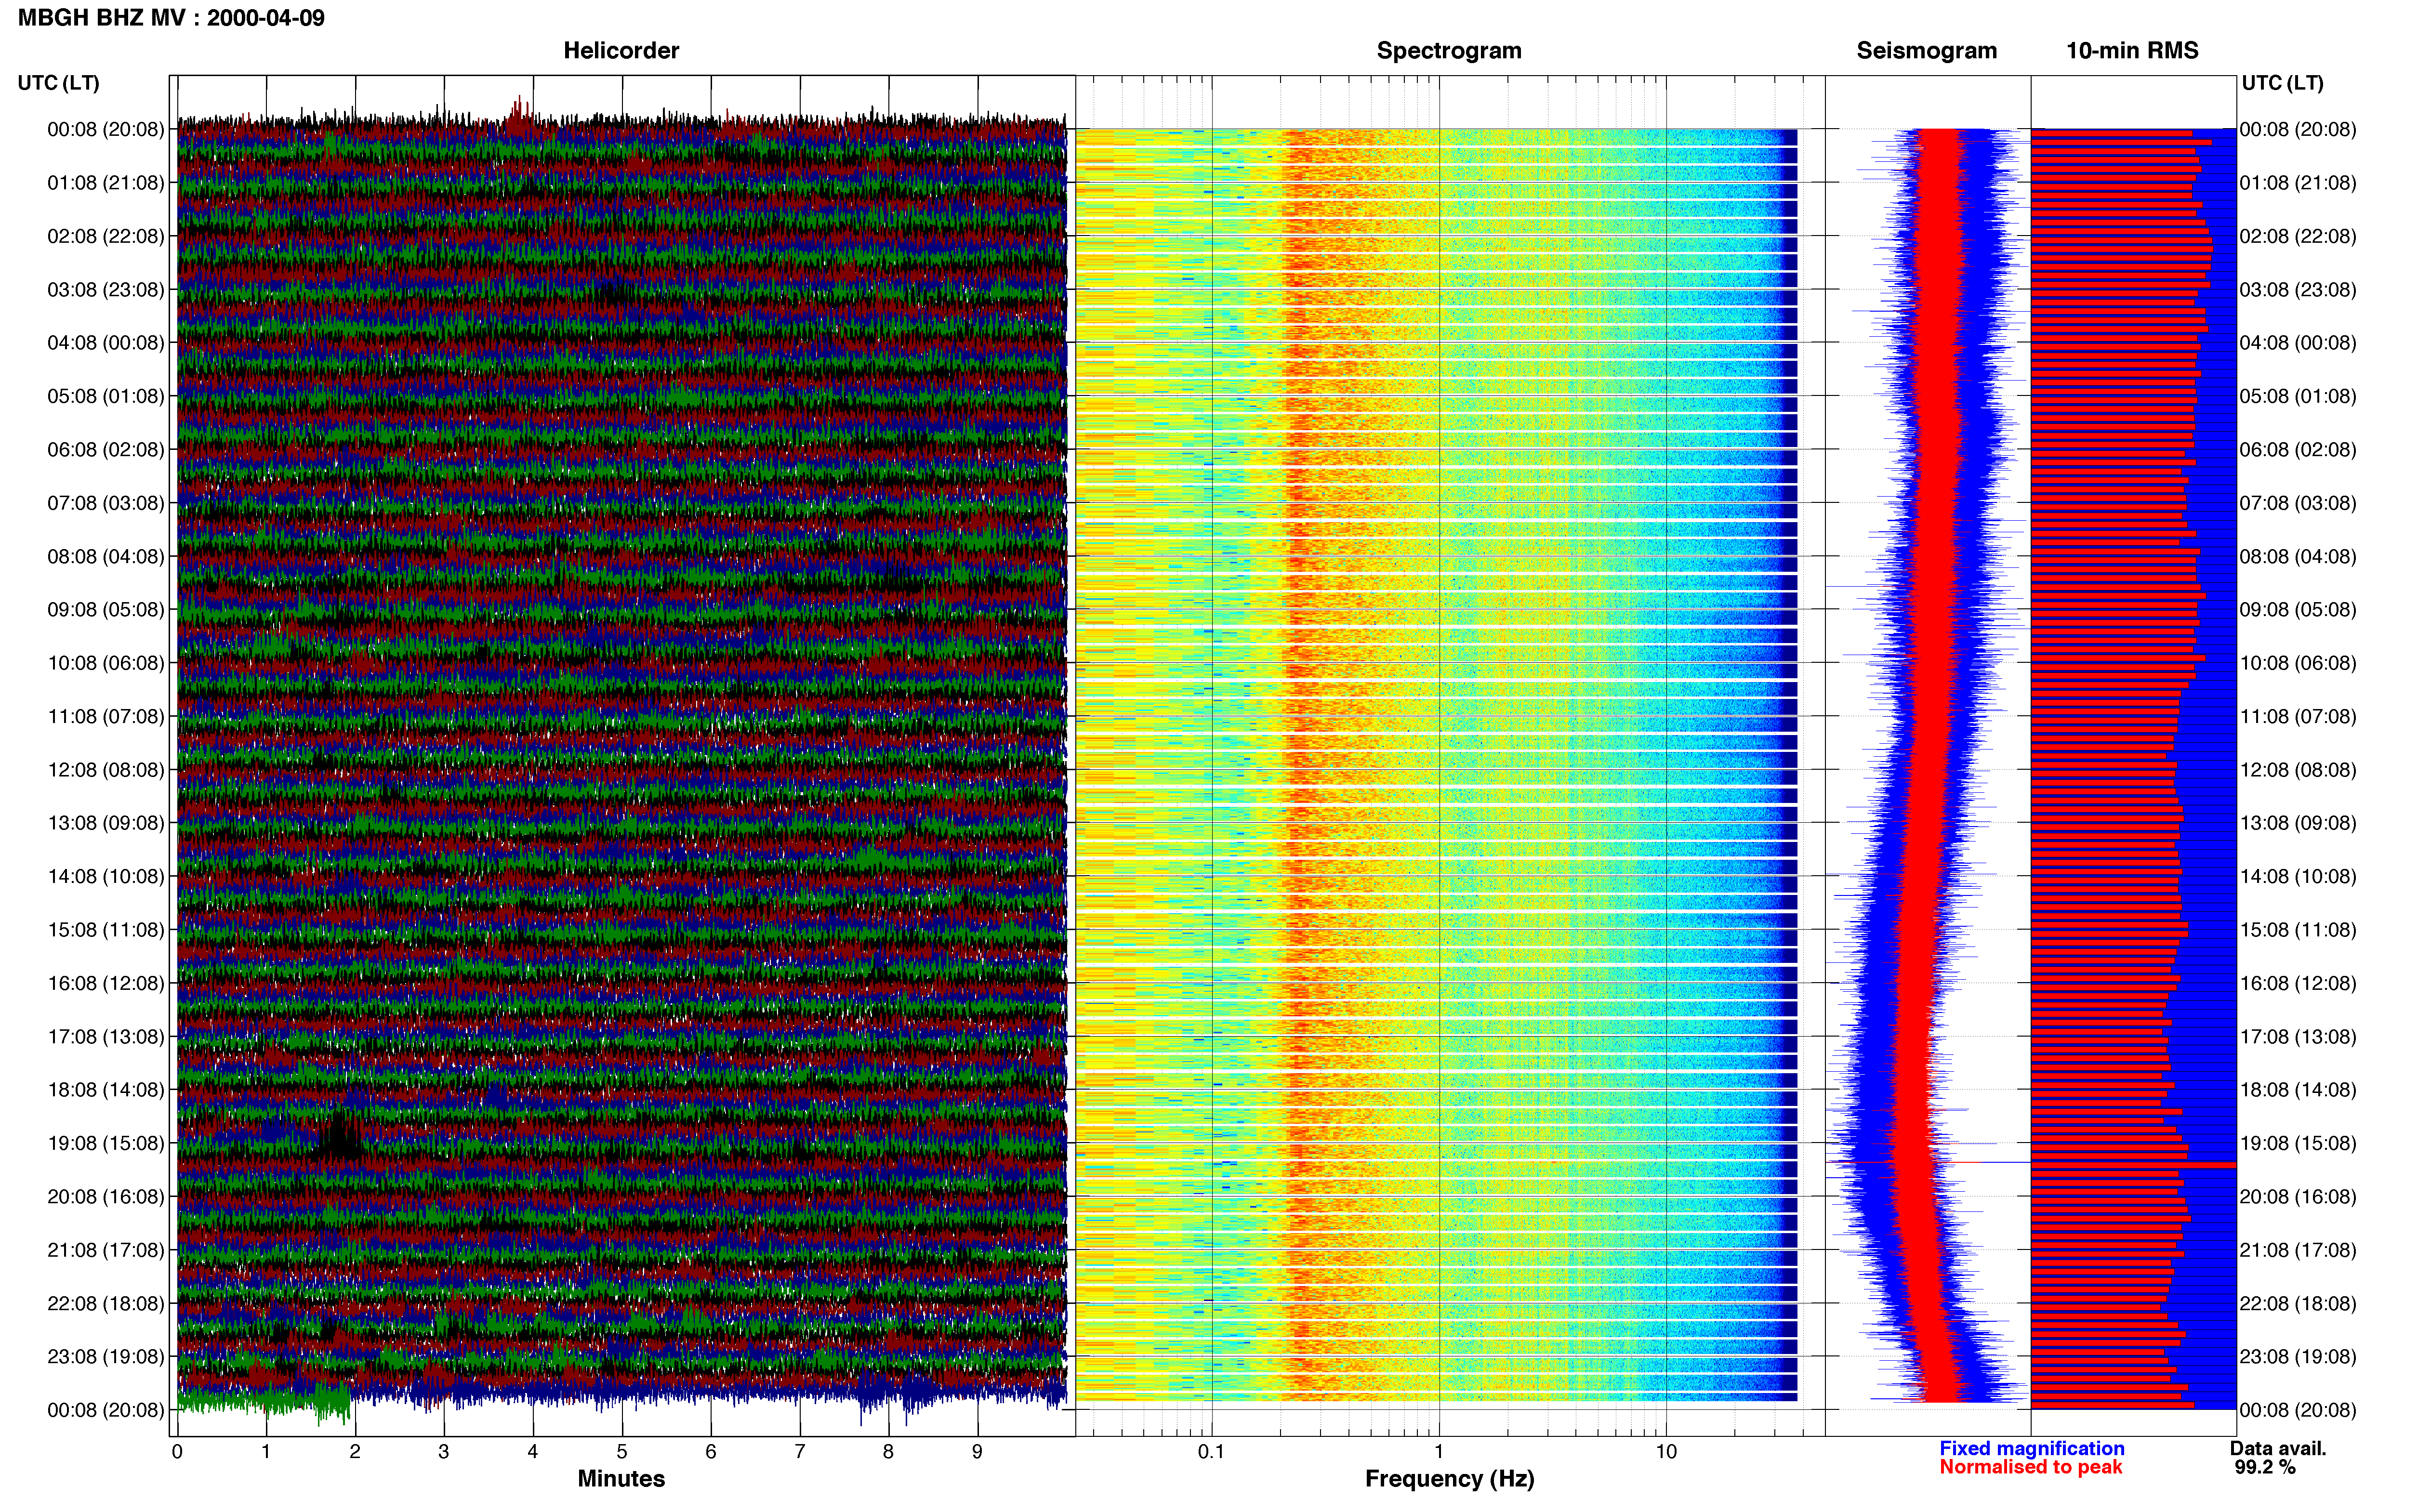Click left time label 13:08 (09:08)
2418x1512 pixels.
pos(105,823)
